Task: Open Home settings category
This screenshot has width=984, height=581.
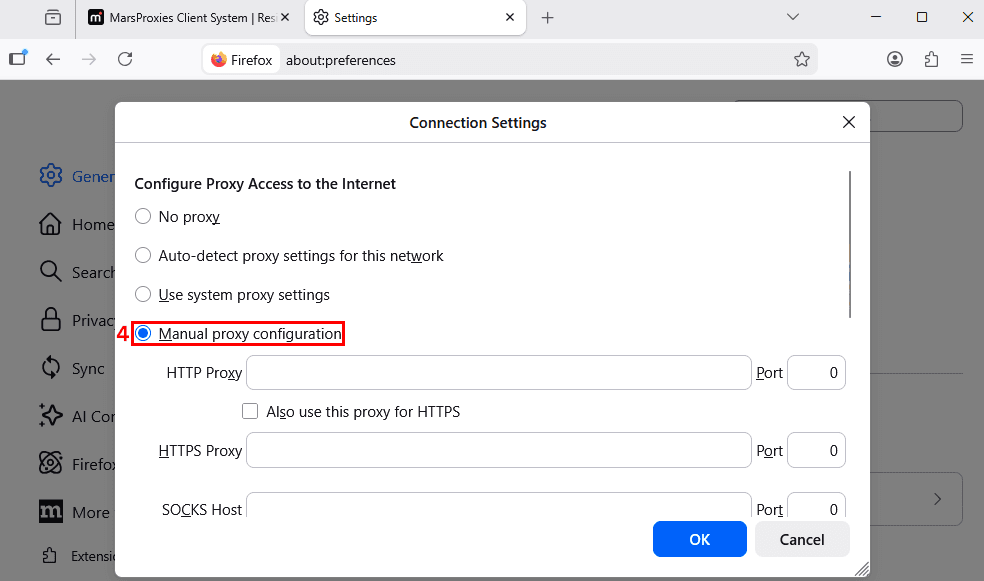Action: tap(75, 224)
